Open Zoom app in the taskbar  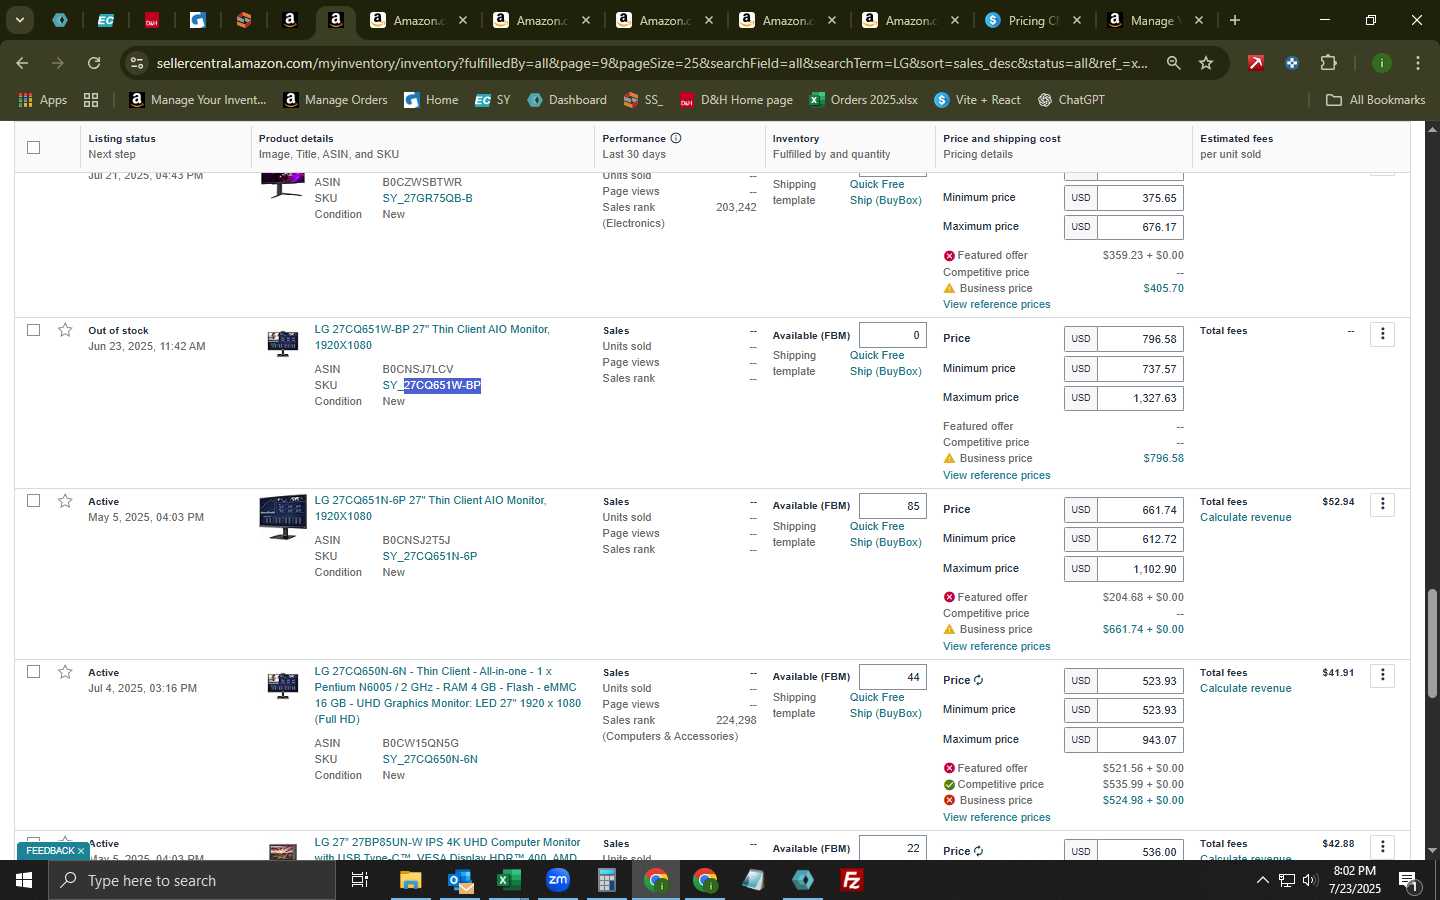click(558, 880)
